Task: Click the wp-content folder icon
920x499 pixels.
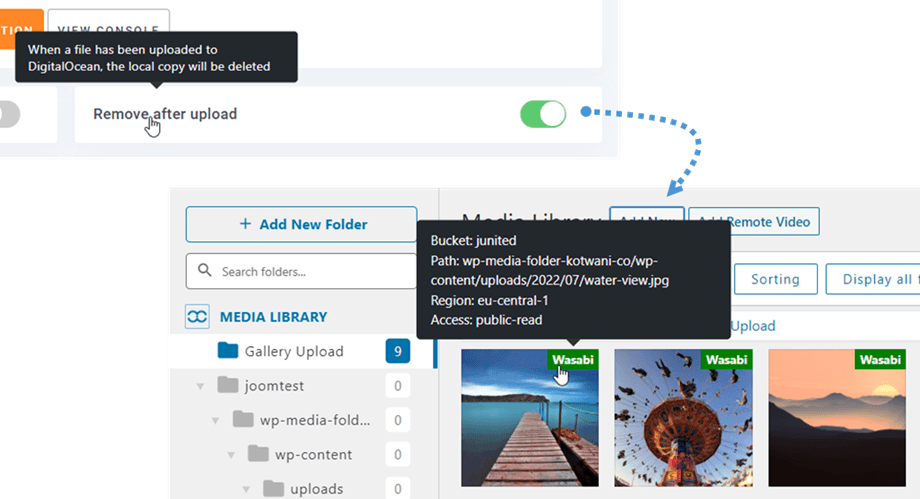Action: point(259,454)
